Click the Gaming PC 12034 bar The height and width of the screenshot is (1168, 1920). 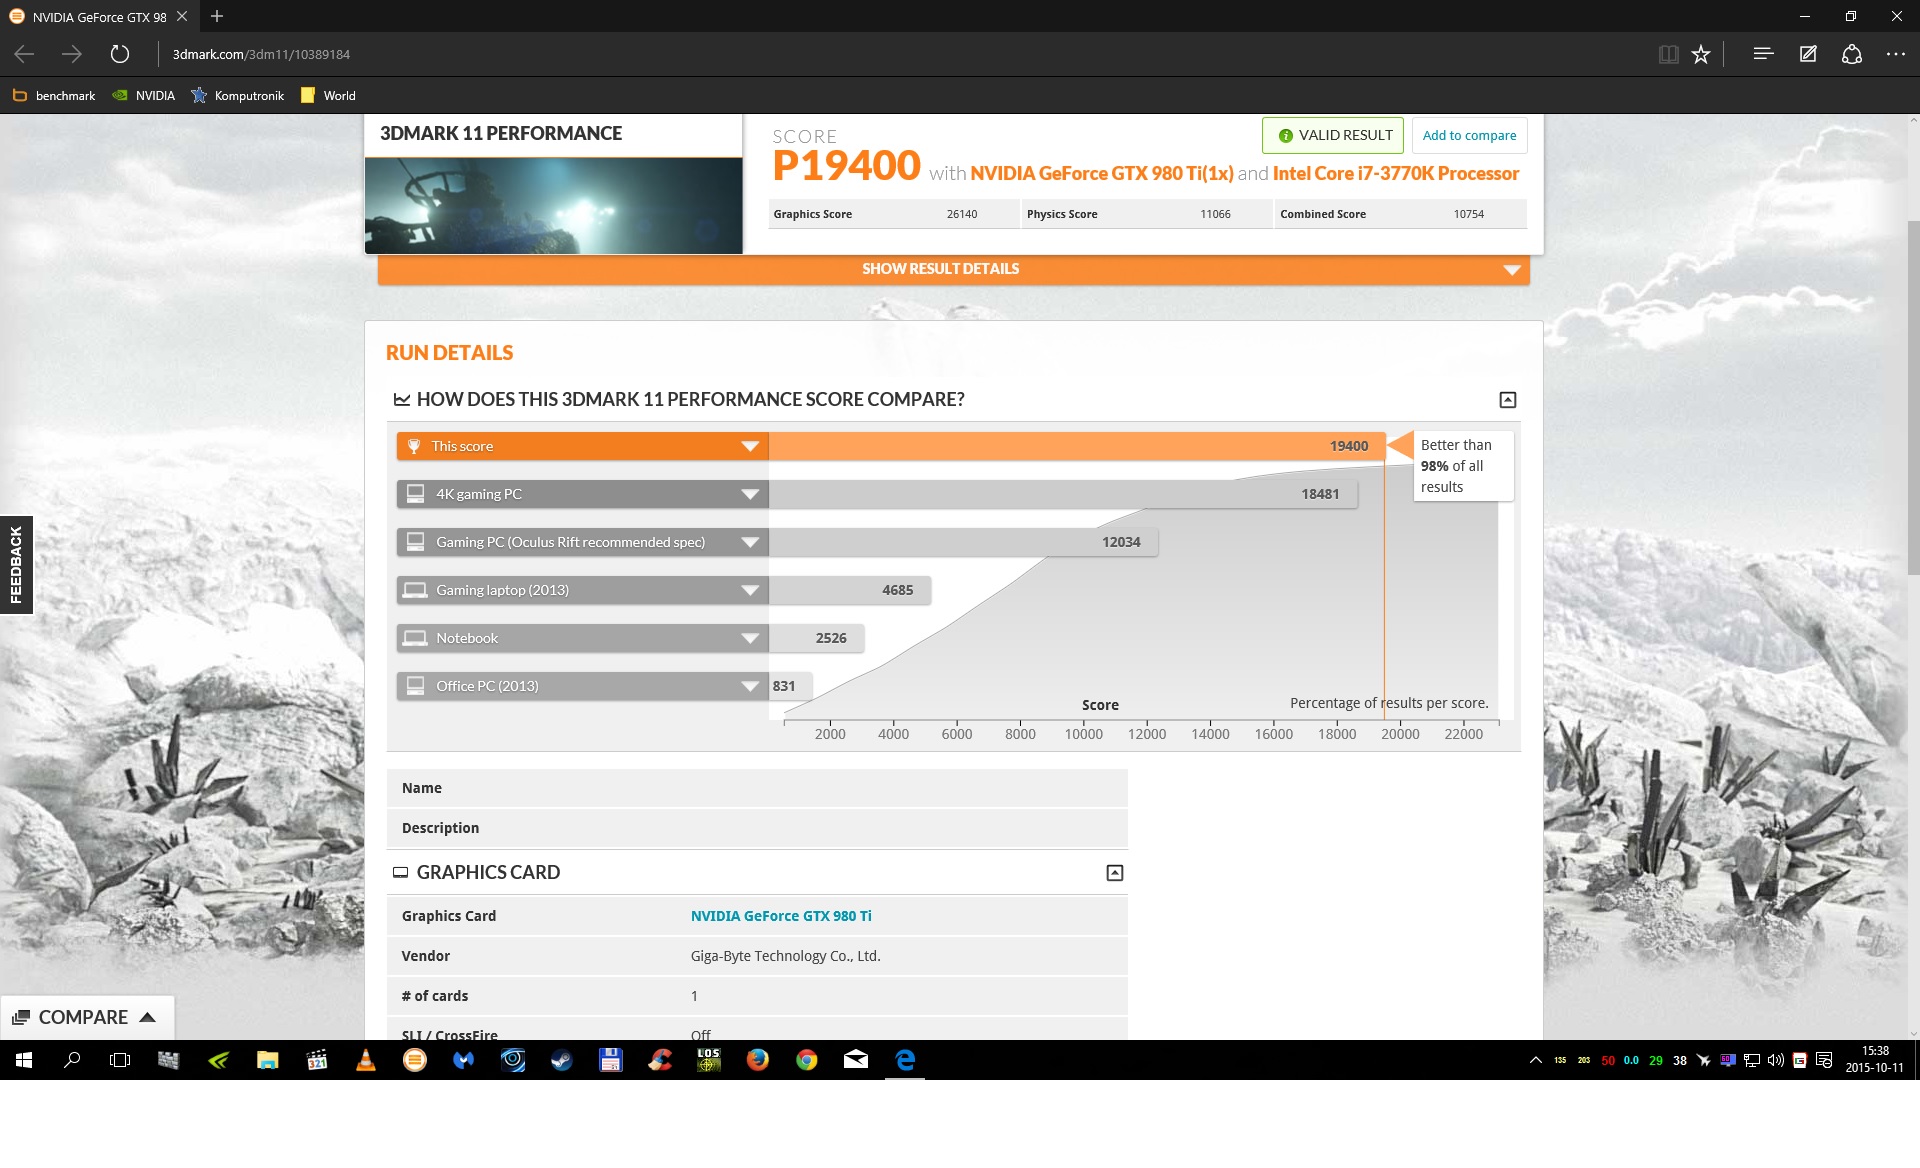pos(963,542)
